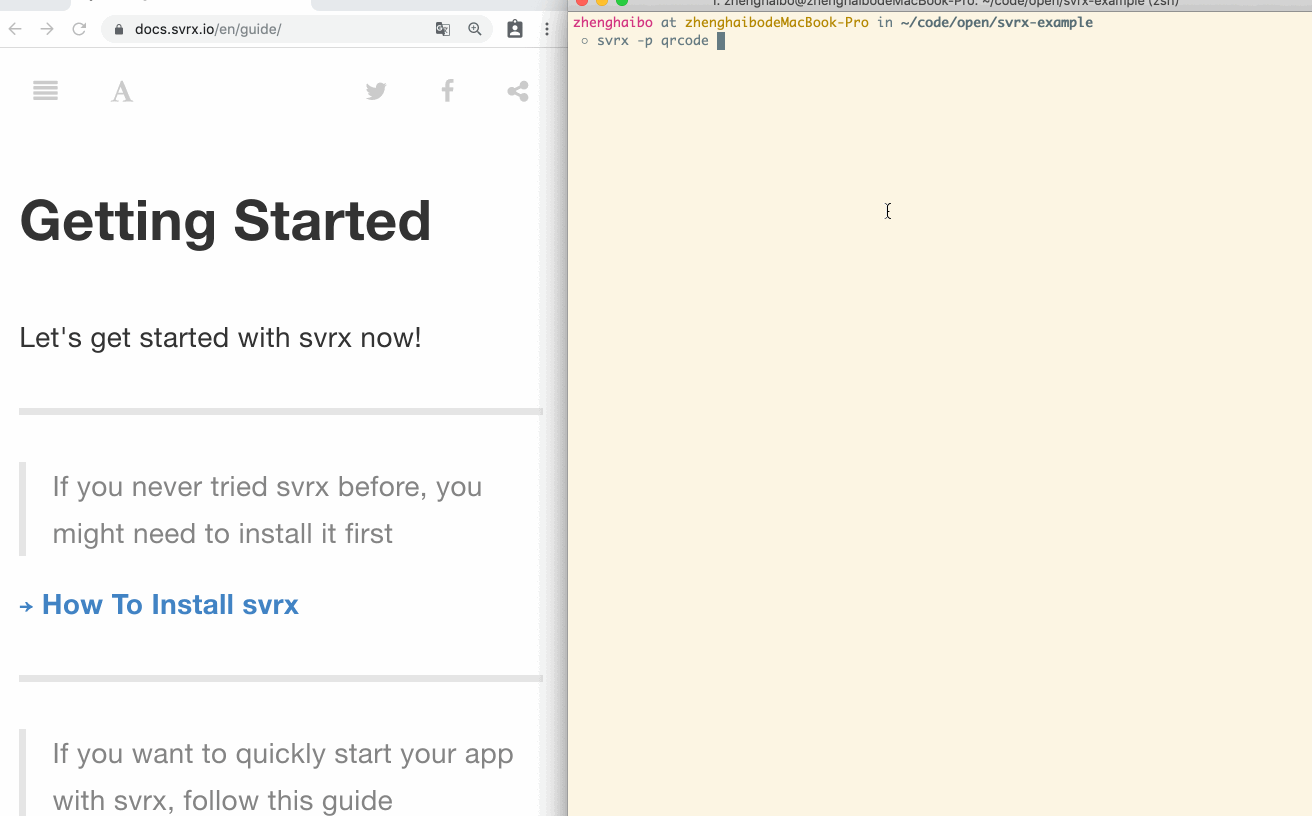Share the page on Twitter

[376, 92]
